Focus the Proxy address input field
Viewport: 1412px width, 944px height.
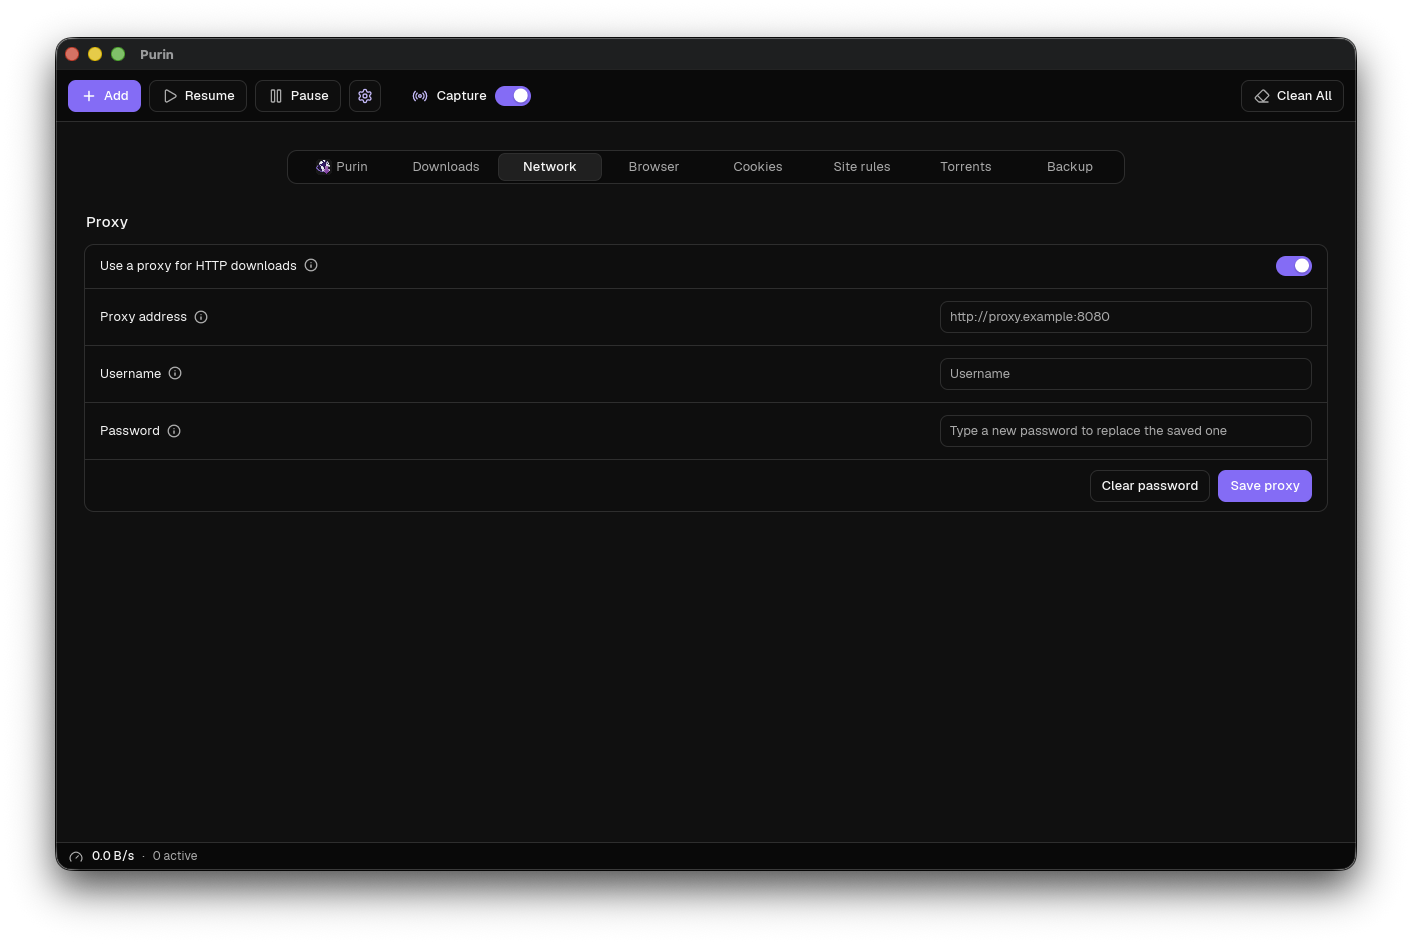pos(1126,317)
